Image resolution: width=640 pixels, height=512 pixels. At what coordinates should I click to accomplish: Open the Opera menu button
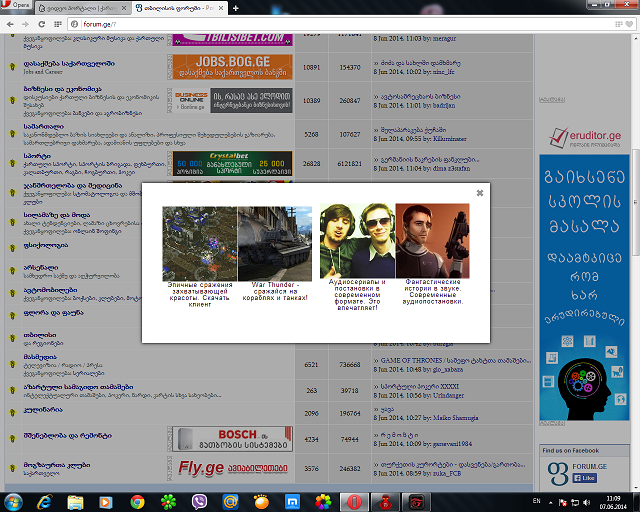coord(16,5)
